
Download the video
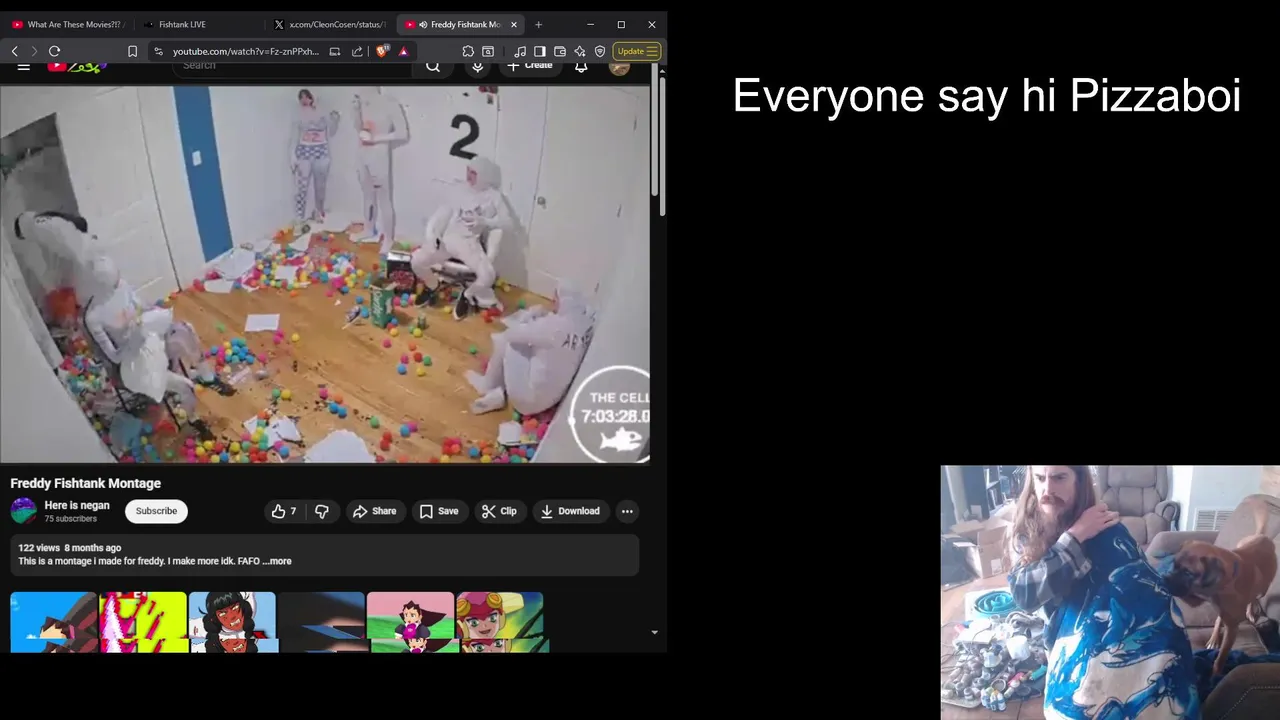click(570, 511)
